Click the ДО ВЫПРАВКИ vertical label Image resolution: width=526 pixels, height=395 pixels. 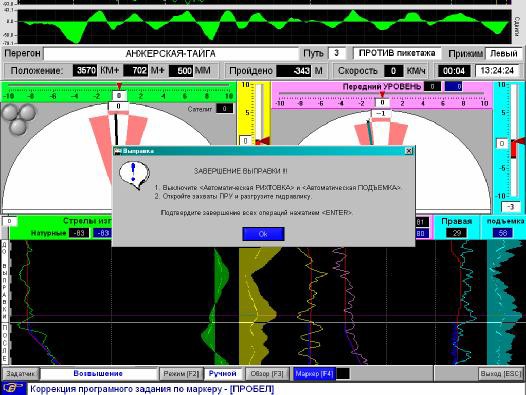(5, 280)
